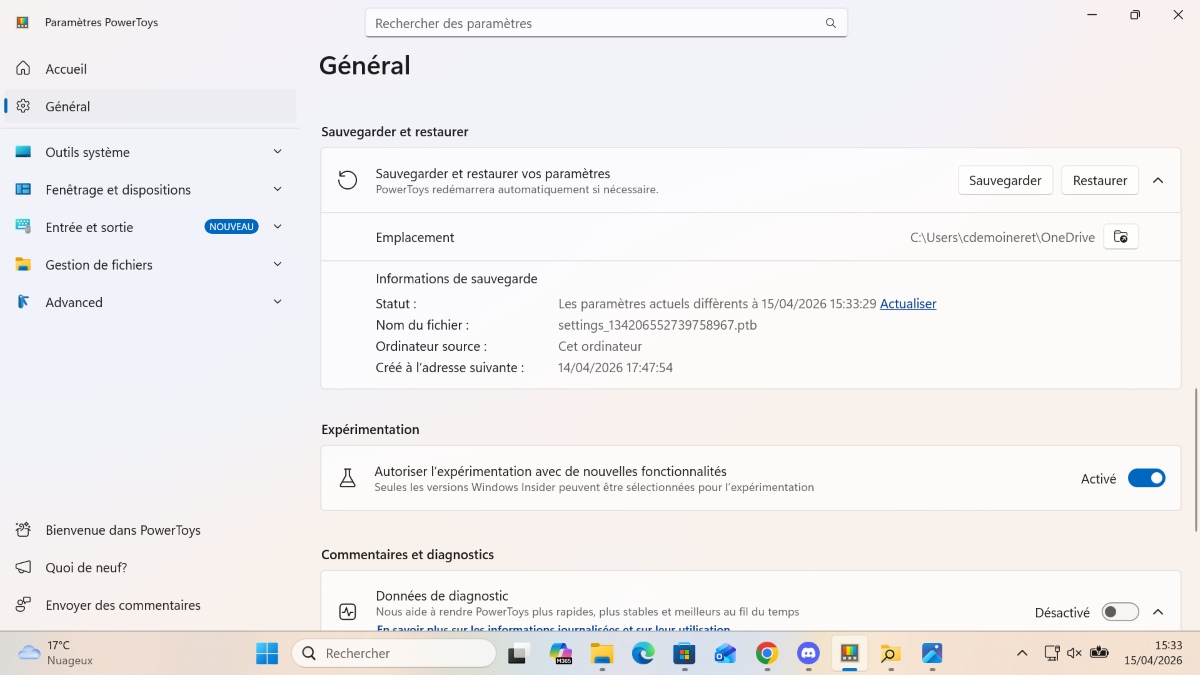Click the restore history icon beside Sauvegarder et restaurer

coord(347,180)
